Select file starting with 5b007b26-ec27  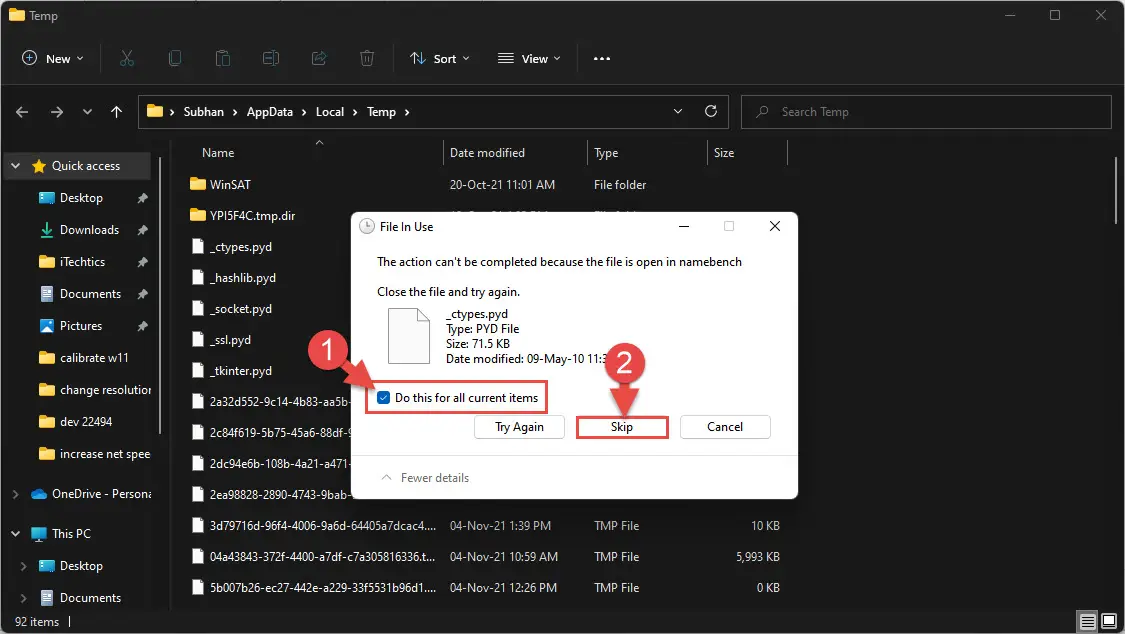pyautogui.click(x=322, y=587)
